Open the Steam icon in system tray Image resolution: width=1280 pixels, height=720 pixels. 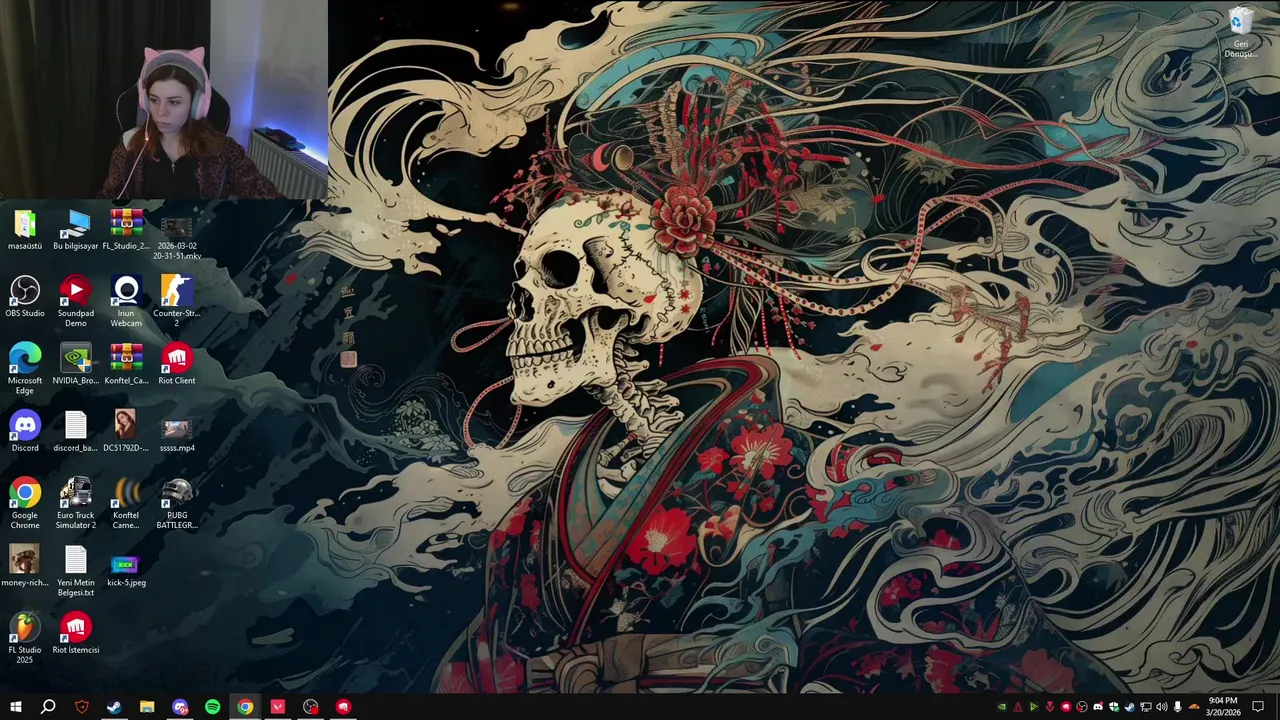tap(1130, 707)
